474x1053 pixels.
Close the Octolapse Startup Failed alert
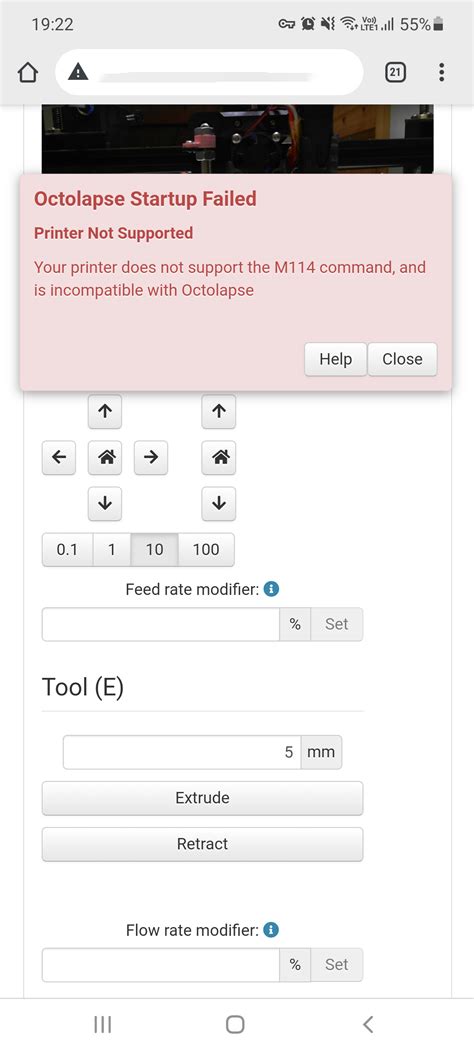(402, 359)
